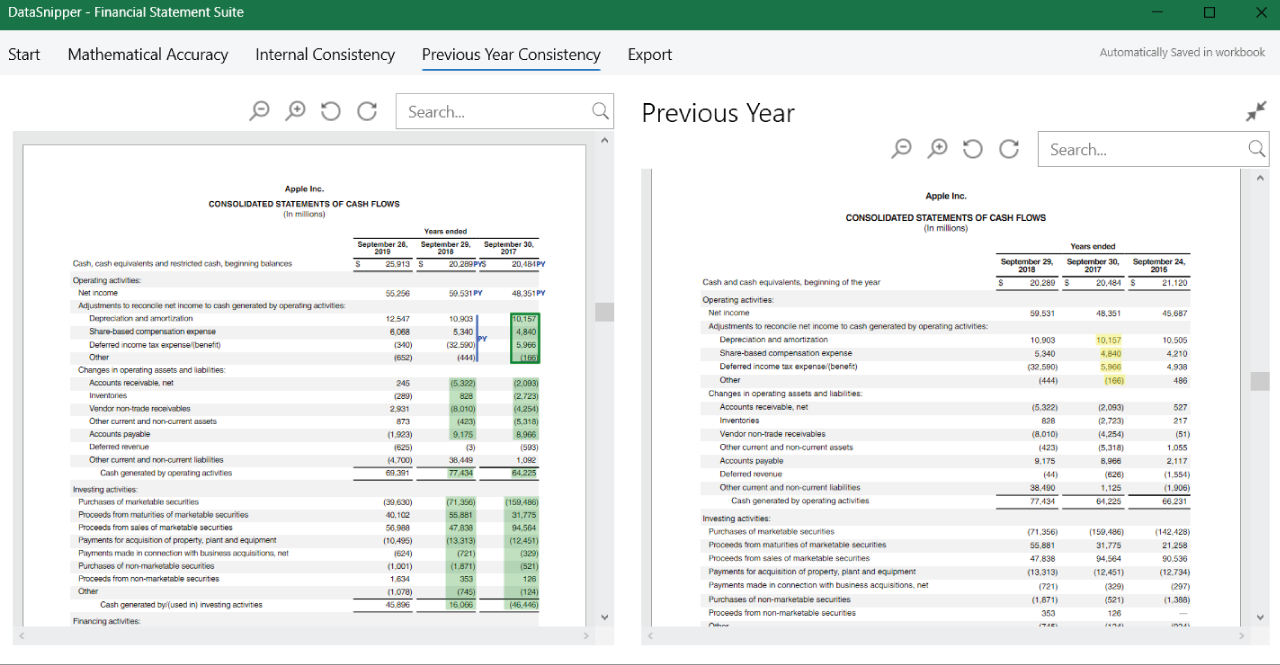
Task: Rotate Previous Year document counterclockwise
Action: 973,148
